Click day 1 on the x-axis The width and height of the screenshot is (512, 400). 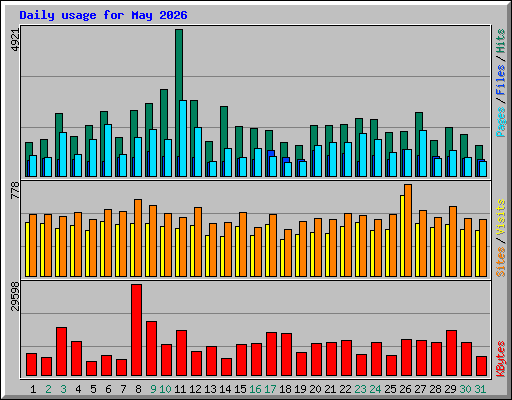33,389
